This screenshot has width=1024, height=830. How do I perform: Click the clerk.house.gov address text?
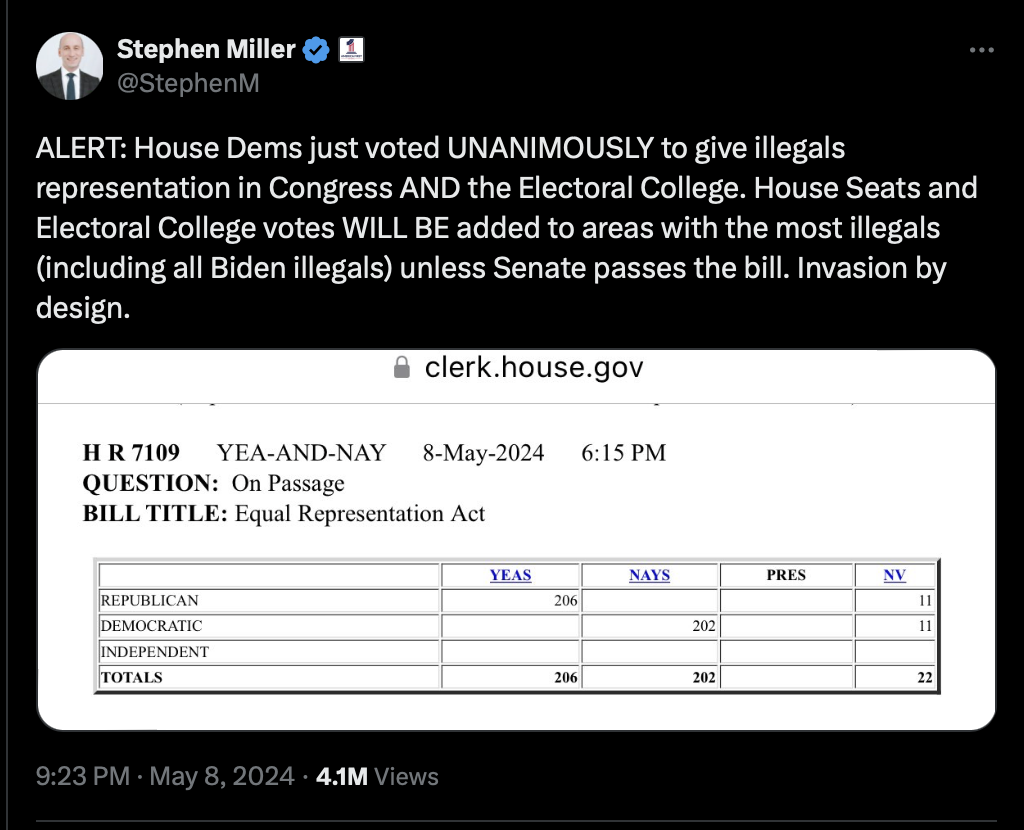click(534, 367)
